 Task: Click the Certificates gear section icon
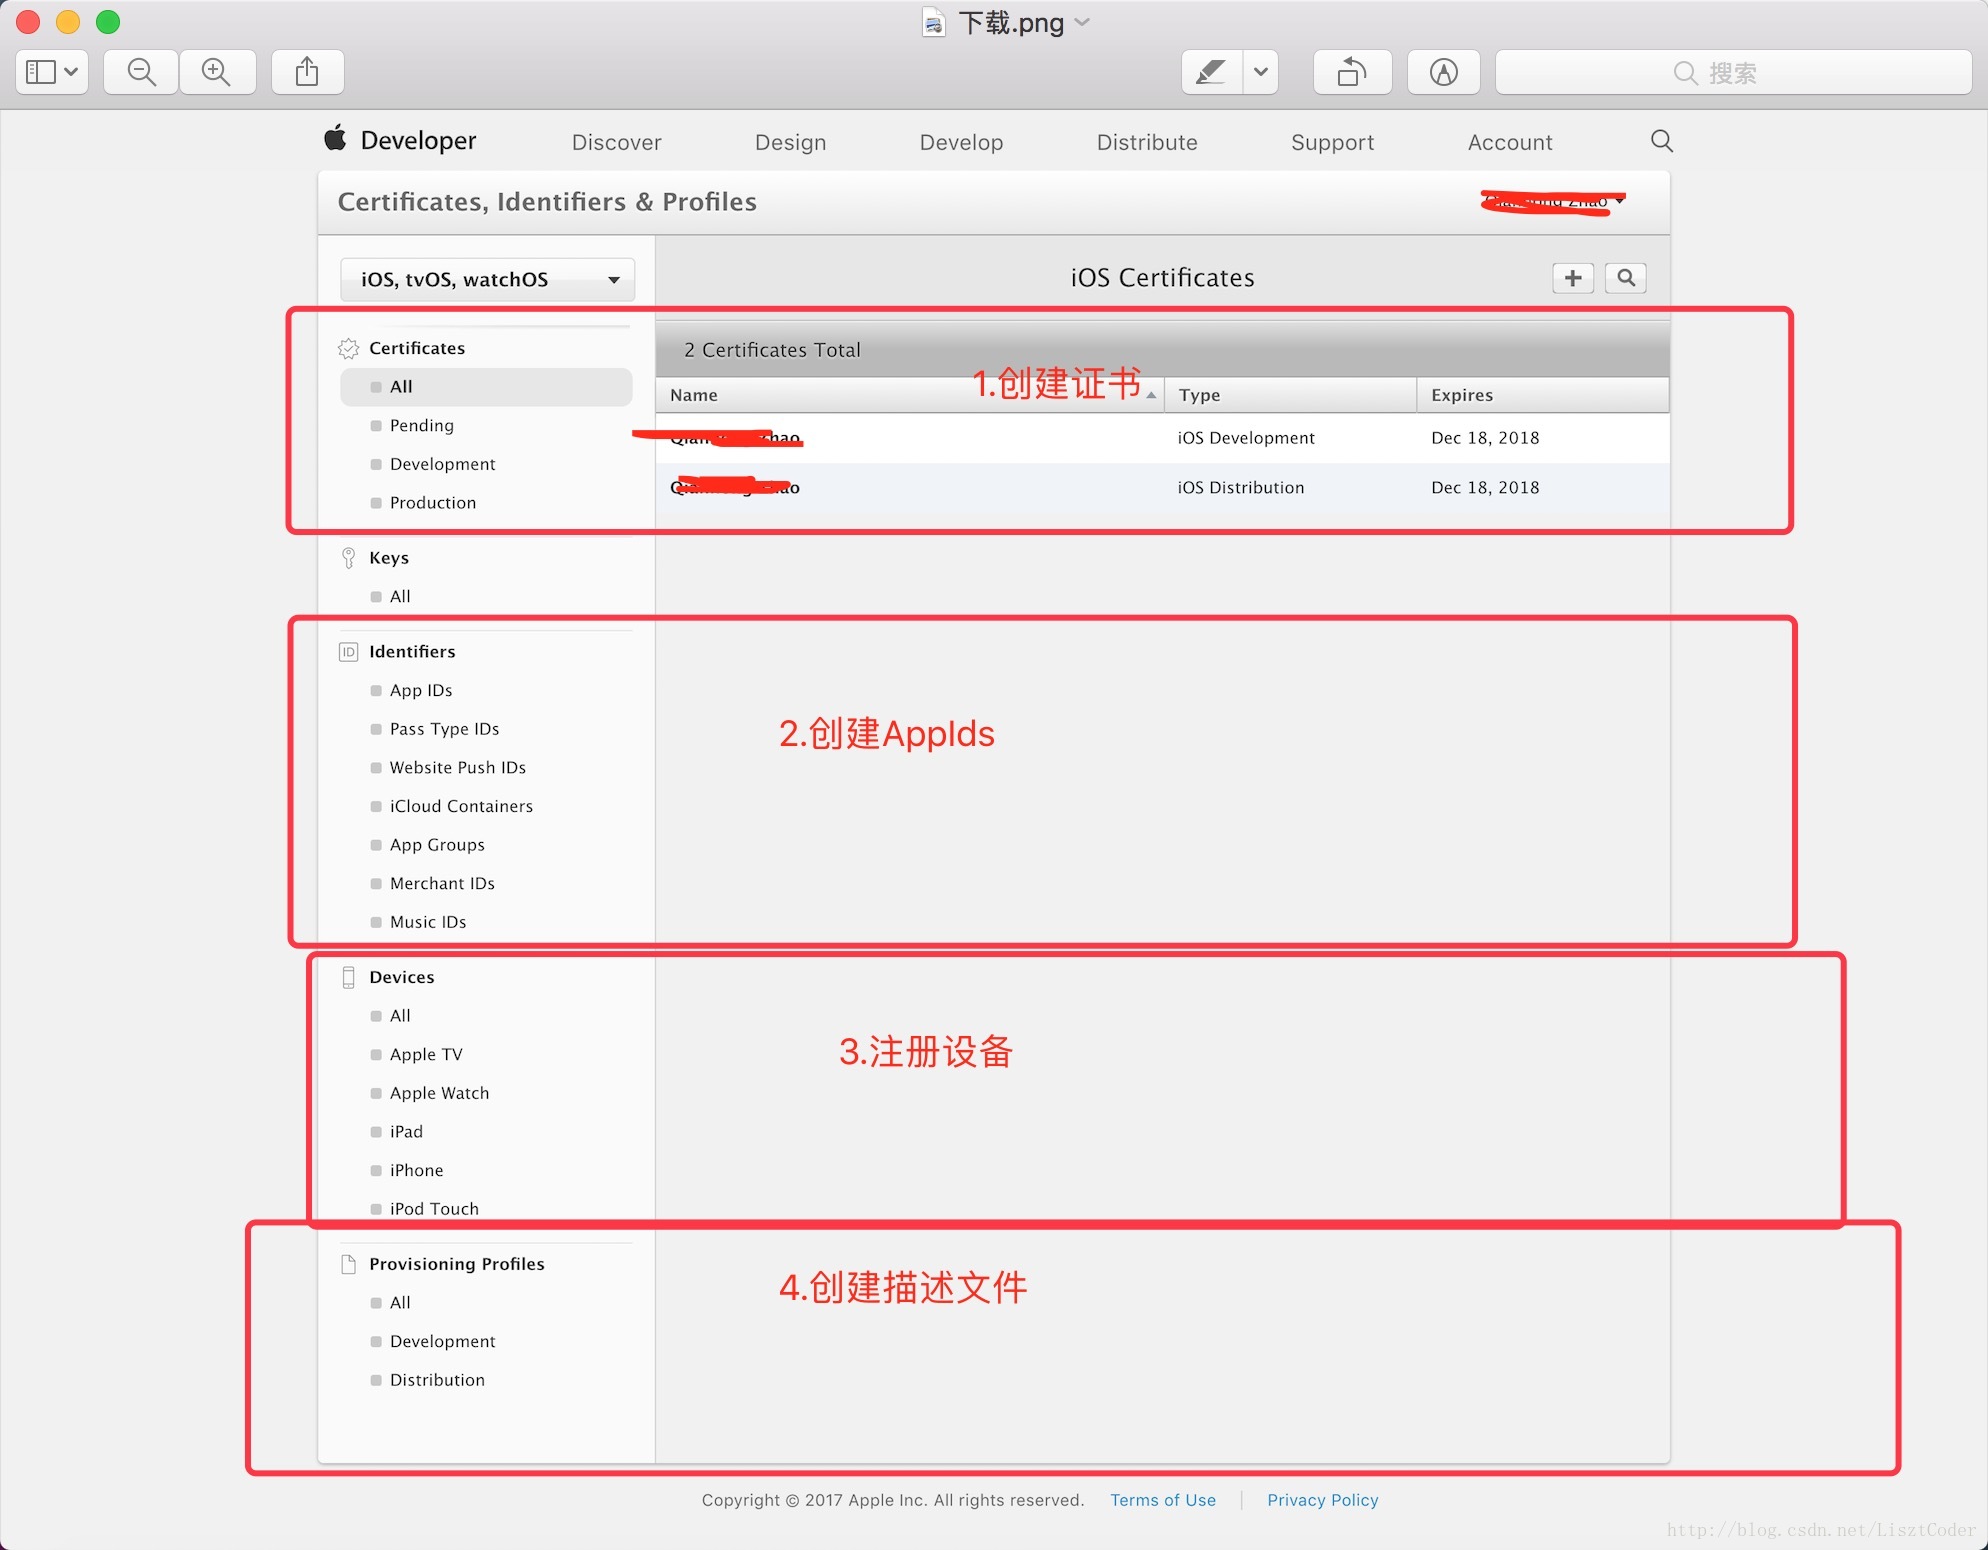point(348,348)
